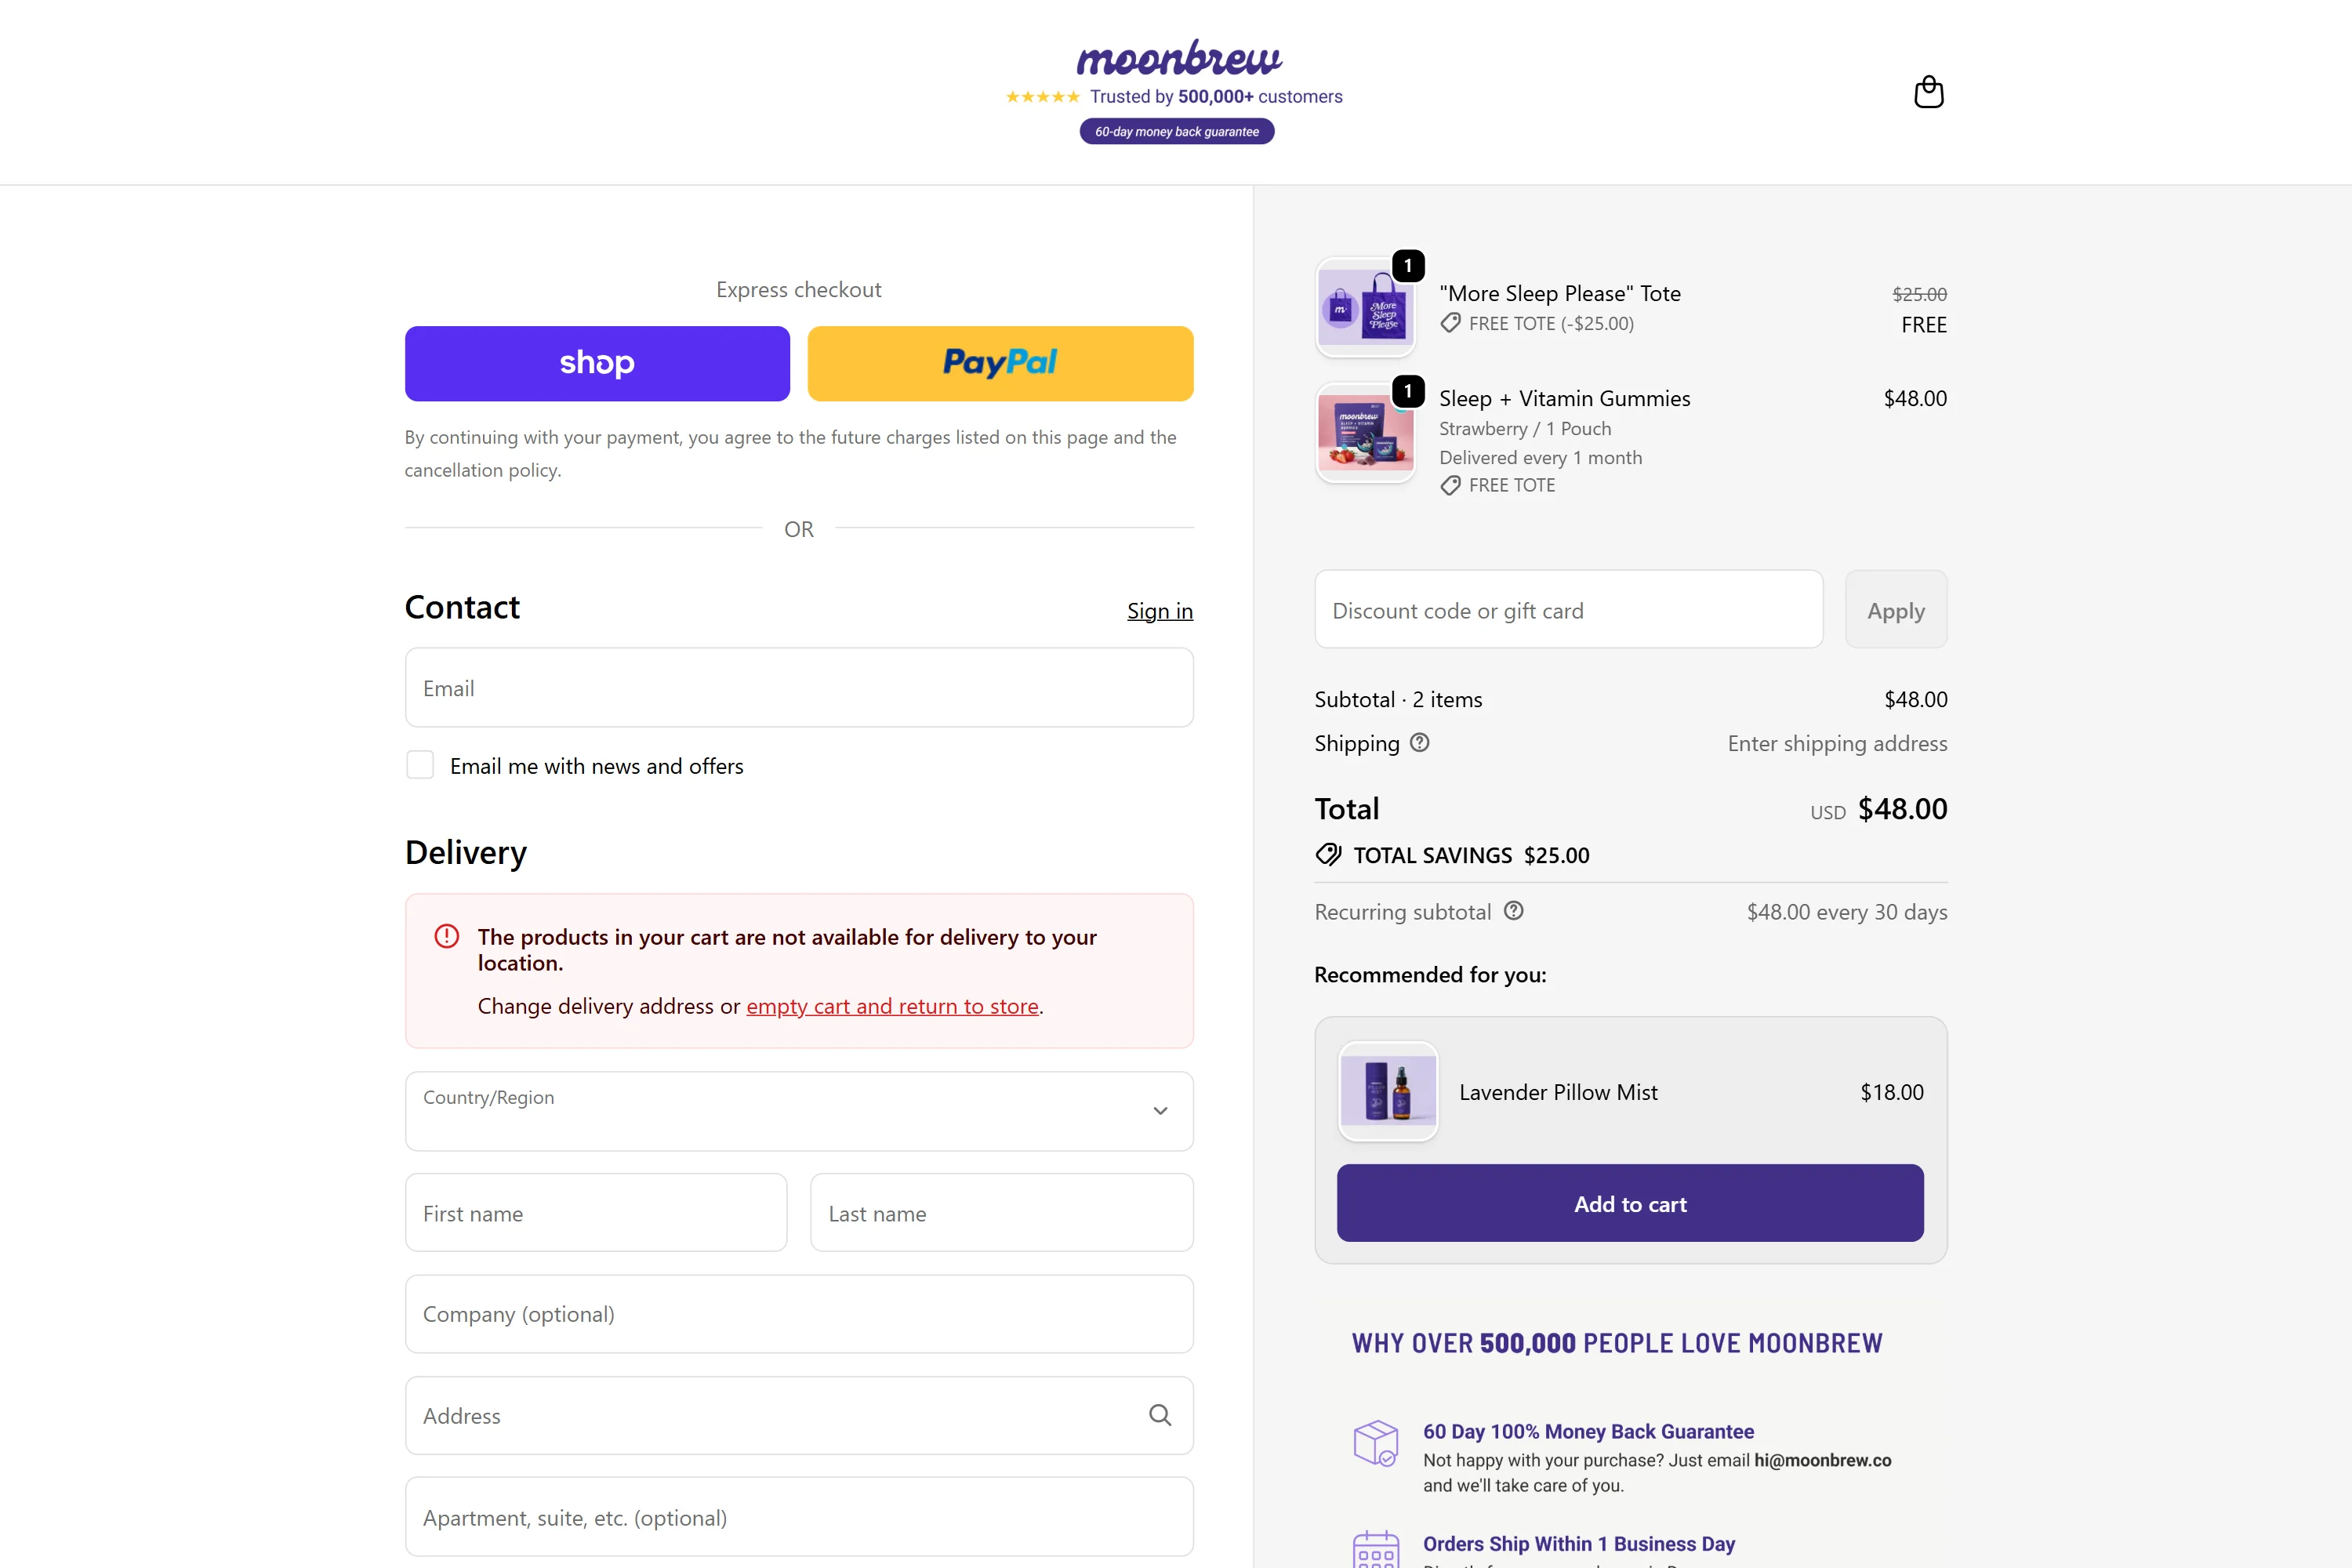Focus the Email input field
The width and height of the screenshot is (2352, 1568).
[798, 688]
